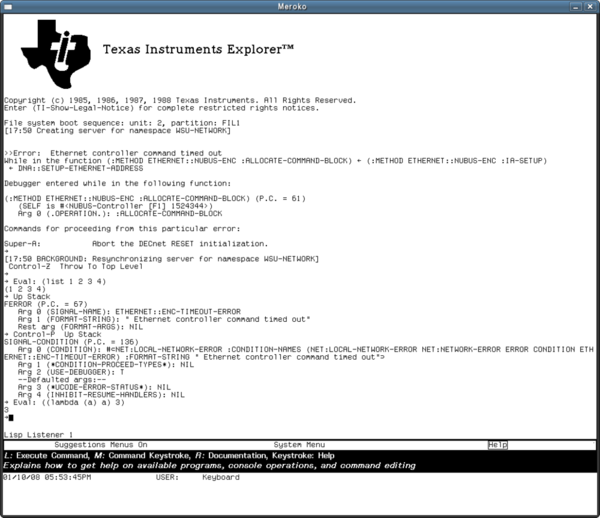
Task: Click the Arg 2 USE-DEBUGGER line
Action: pos(71,372)
